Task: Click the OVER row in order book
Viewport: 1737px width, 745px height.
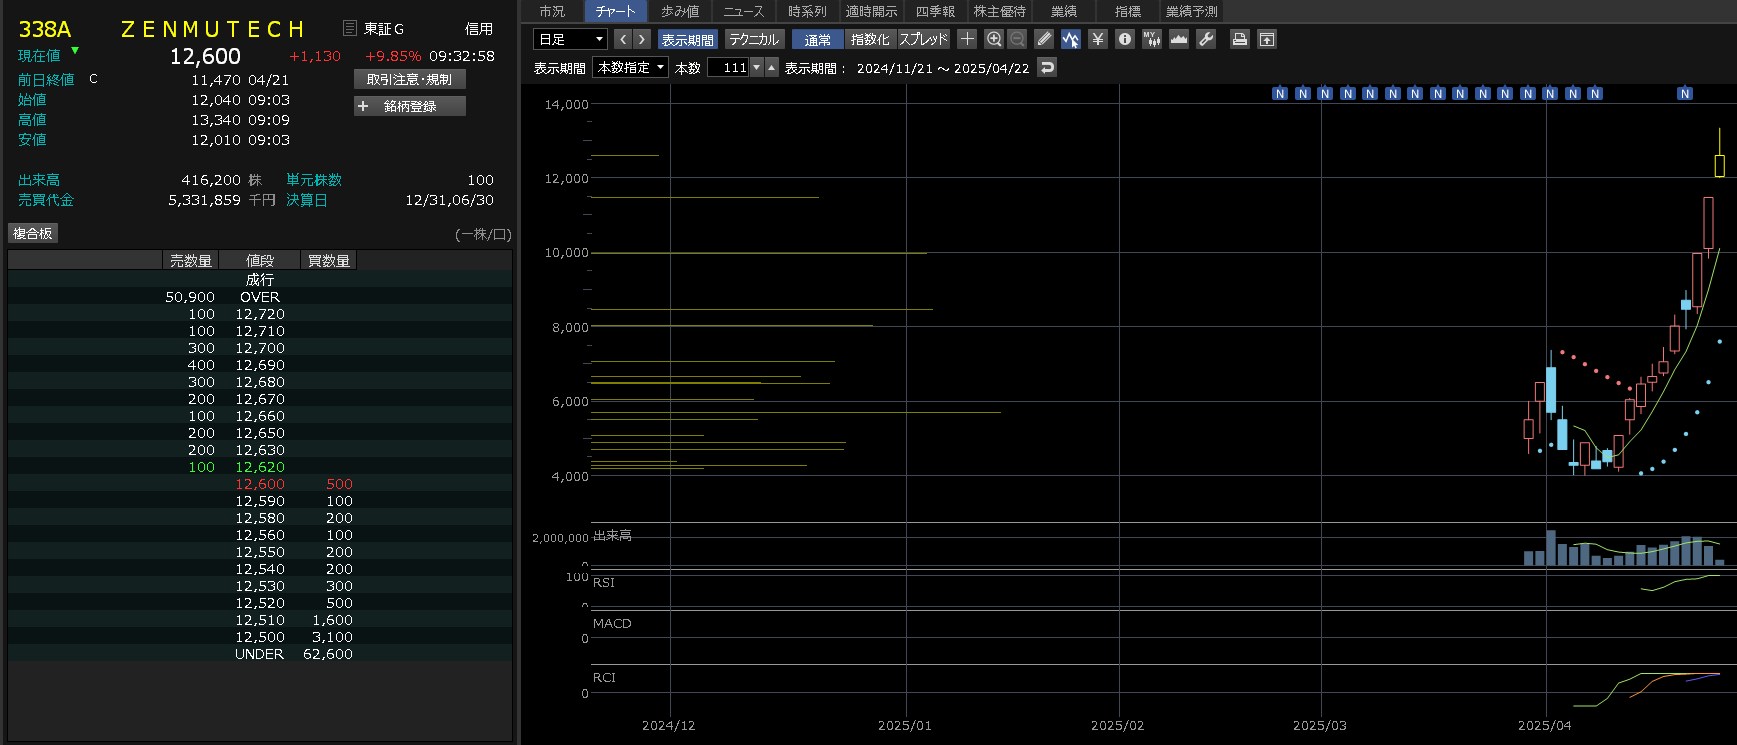Action: pyautogui.click(x=260, y=297)
